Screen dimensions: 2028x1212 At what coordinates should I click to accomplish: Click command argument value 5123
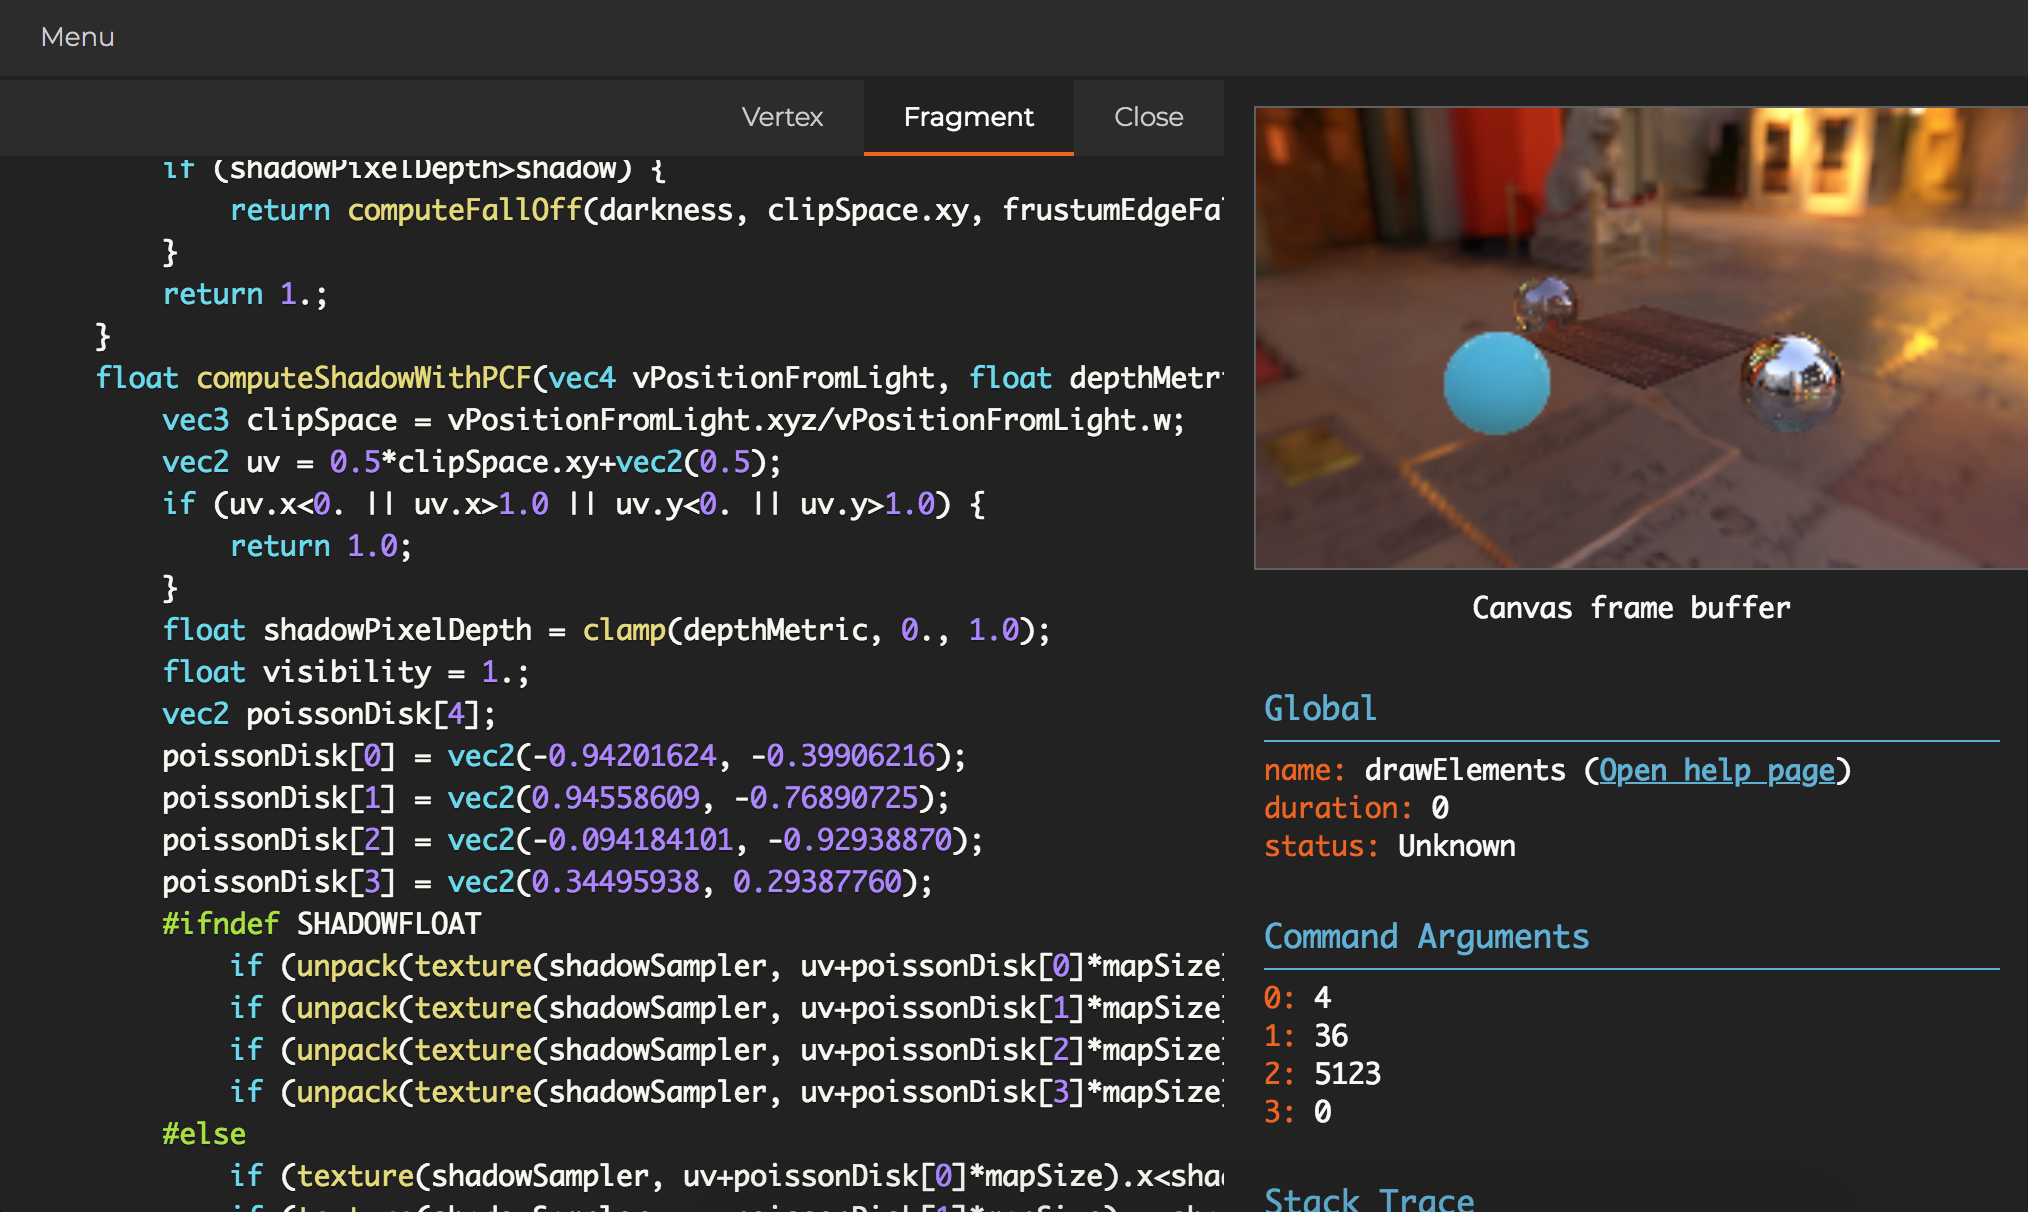pyautogui.click(x=1347, y=1073)
